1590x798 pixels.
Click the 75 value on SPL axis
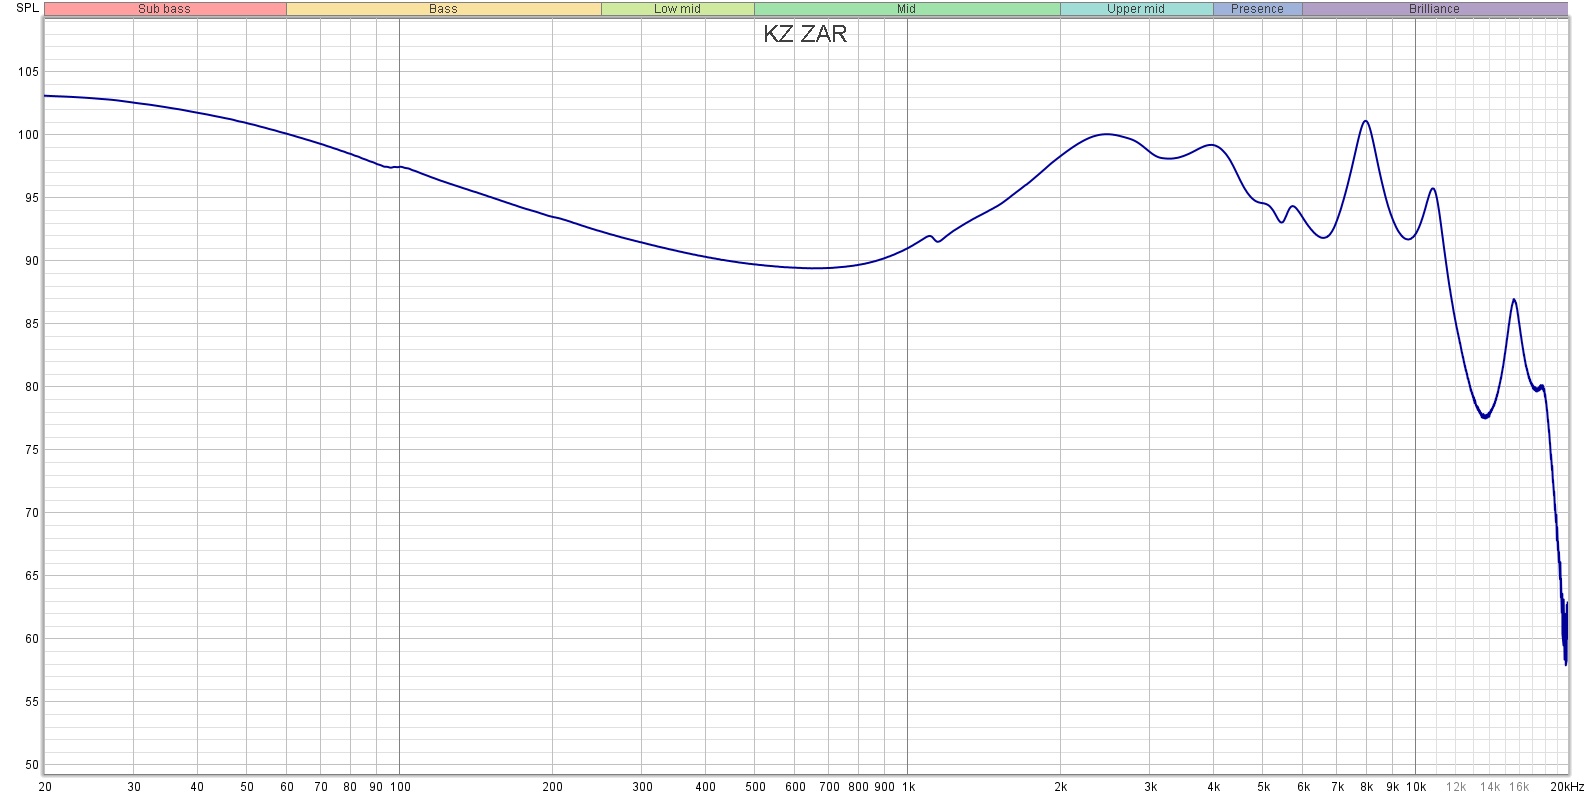31,450
